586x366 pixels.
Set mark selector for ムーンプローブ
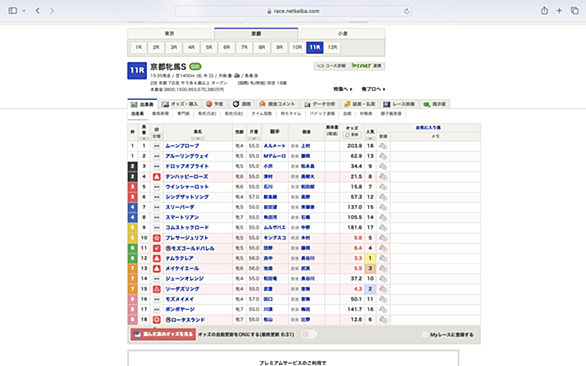point(157,146)
